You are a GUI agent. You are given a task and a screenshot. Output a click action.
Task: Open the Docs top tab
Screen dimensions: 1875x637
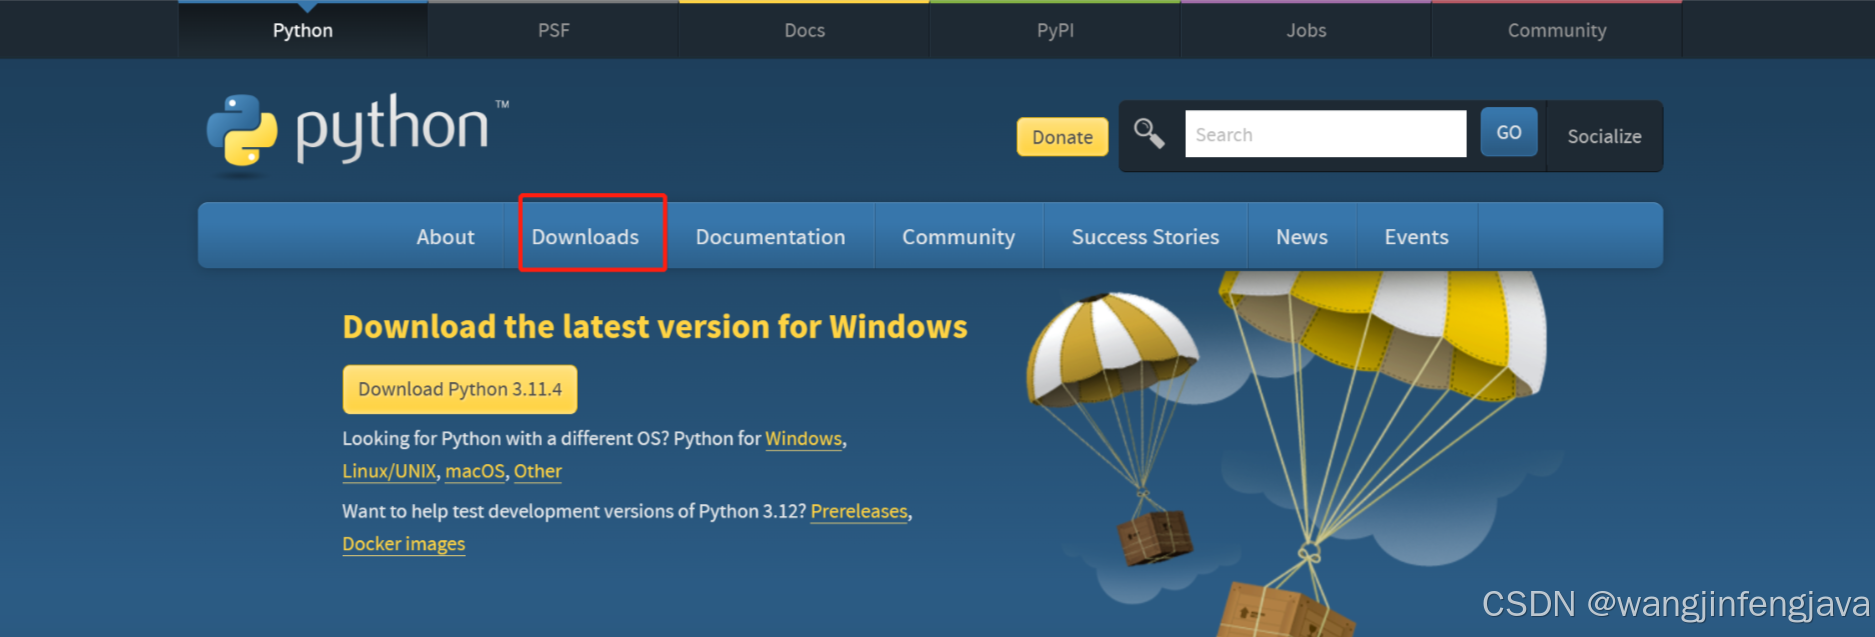point(805,30)
